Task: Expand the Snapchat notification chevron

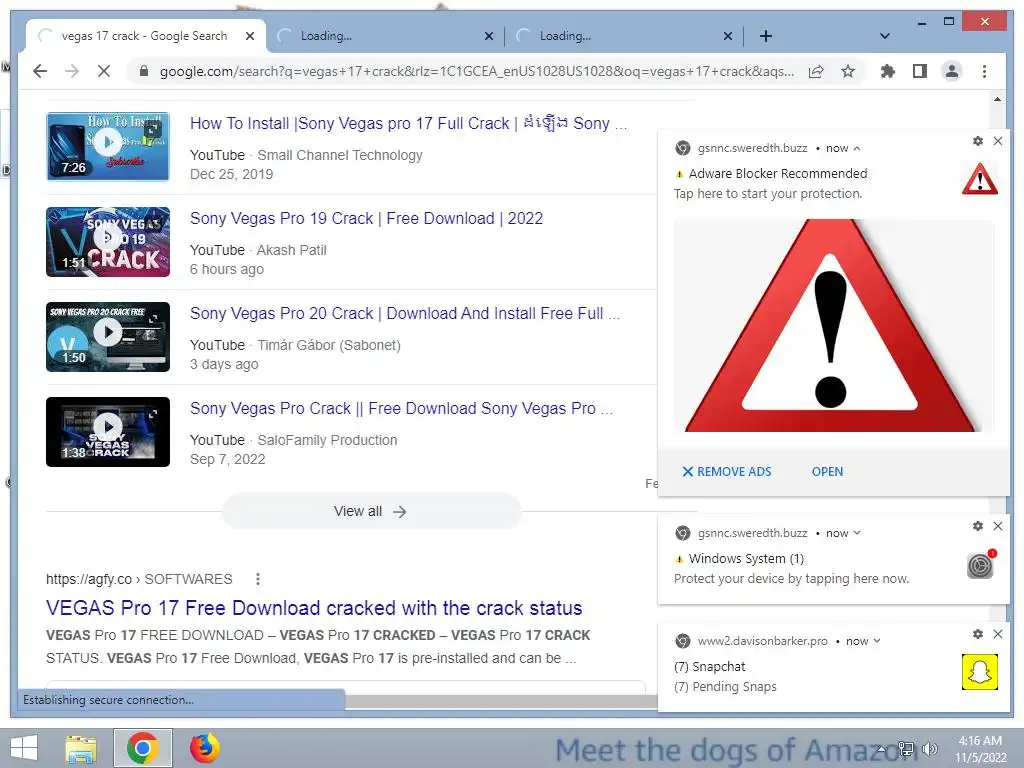Action: 877,641
